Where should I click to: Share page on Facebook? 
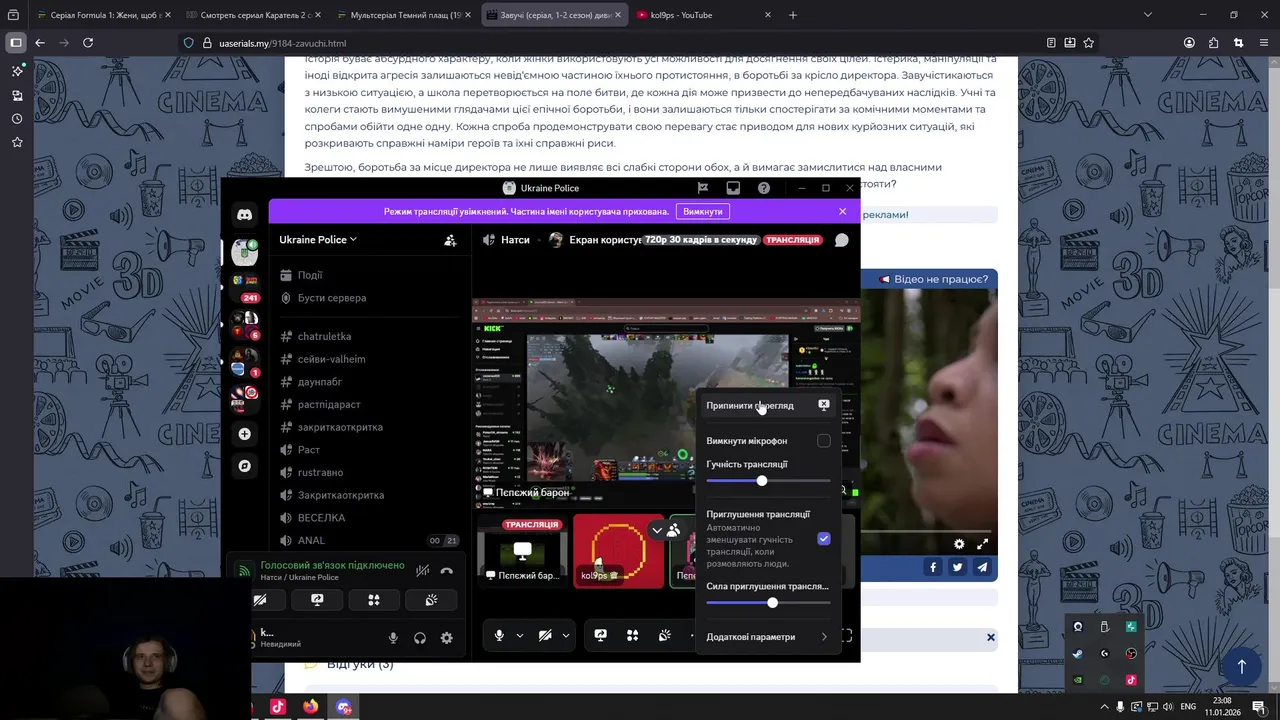click(933, 567)
